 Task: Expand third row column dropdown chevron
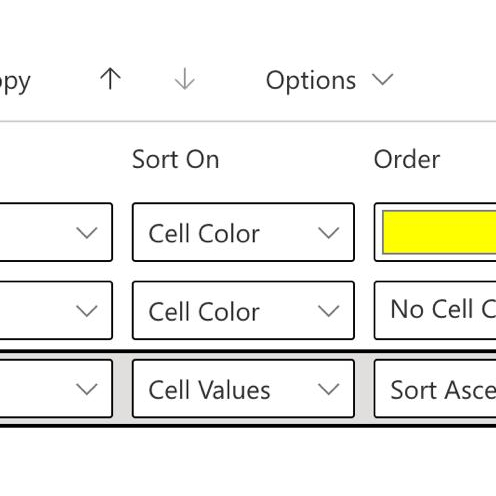pos(87,389)
